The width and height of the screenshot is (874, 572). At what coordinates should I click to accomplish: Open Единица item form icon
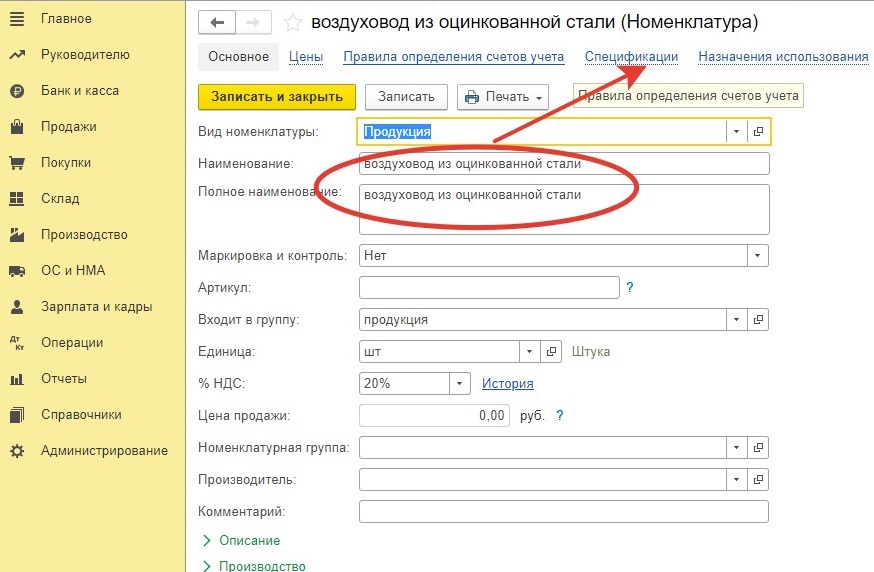click(x=551, y=352)
